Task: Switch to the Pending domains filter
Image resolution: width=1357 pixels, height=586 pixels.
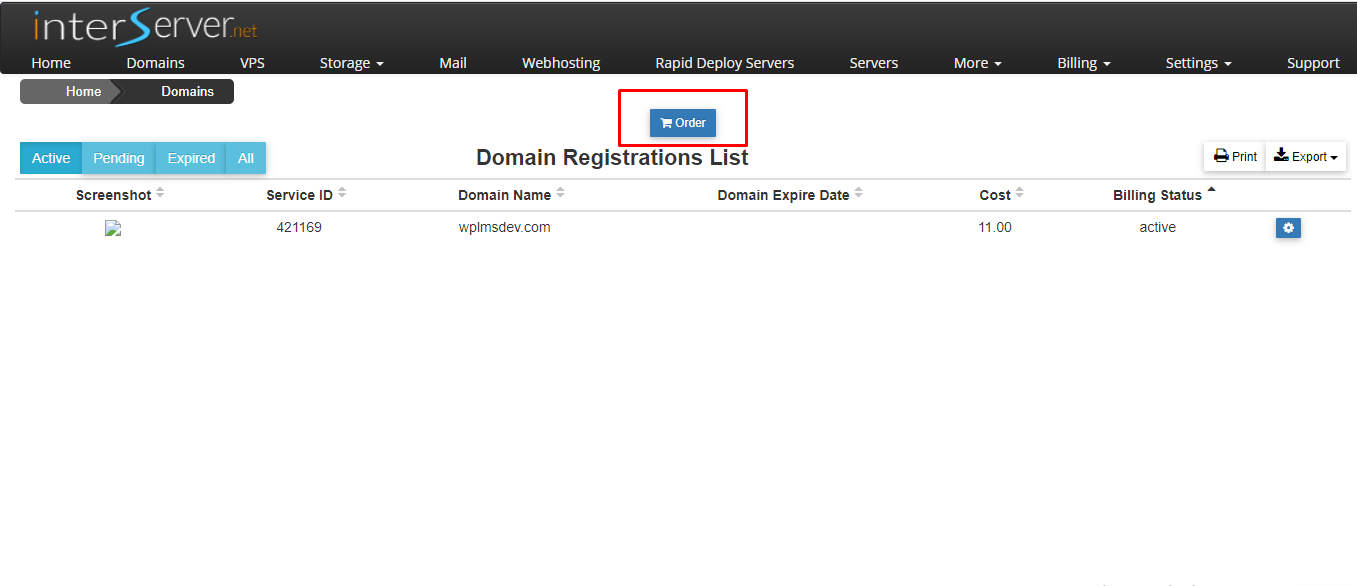Action: [x=118, y=158]
